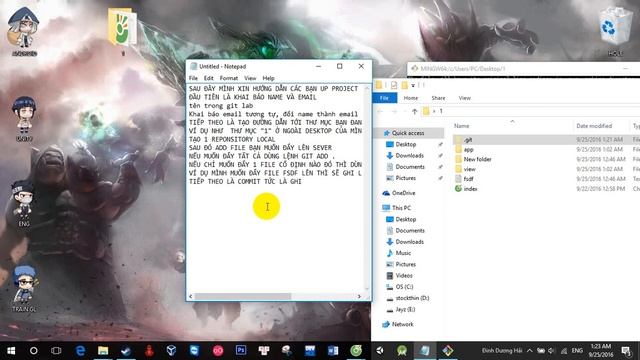Switch to the Home ribbon tab in Explorer
This screenshot has height=360, width=640.
coord(411,98)
